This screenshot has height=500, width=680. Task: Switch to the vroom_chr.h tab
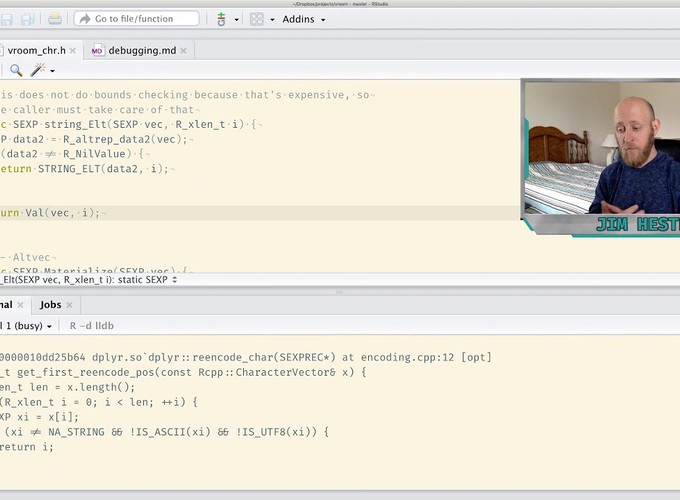pos(36,50)
